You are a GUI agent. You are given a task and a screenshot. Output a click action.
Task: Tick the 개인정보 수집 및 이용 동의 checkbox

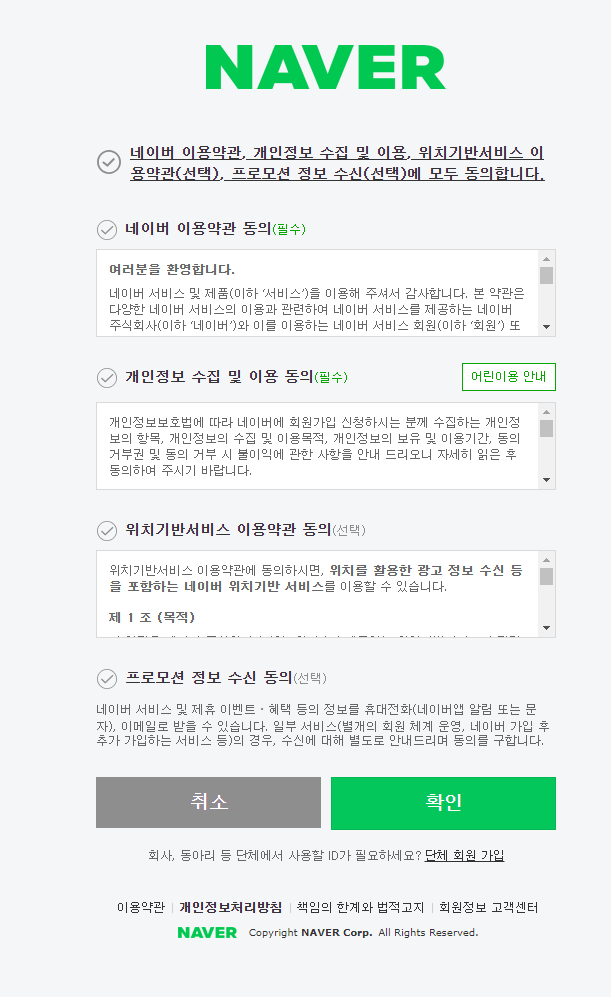pos(107,377)
